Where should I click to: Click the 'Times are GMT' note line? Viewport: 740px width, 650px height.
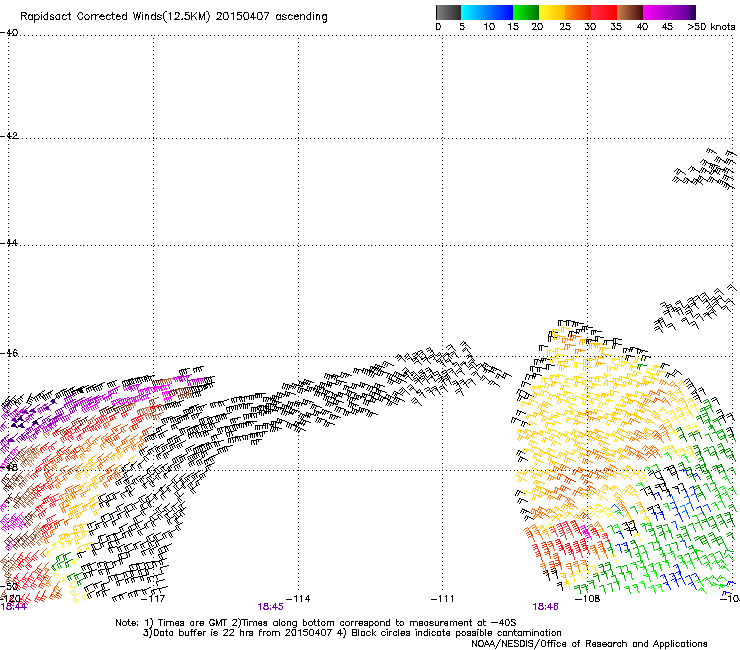click(316, 623)
